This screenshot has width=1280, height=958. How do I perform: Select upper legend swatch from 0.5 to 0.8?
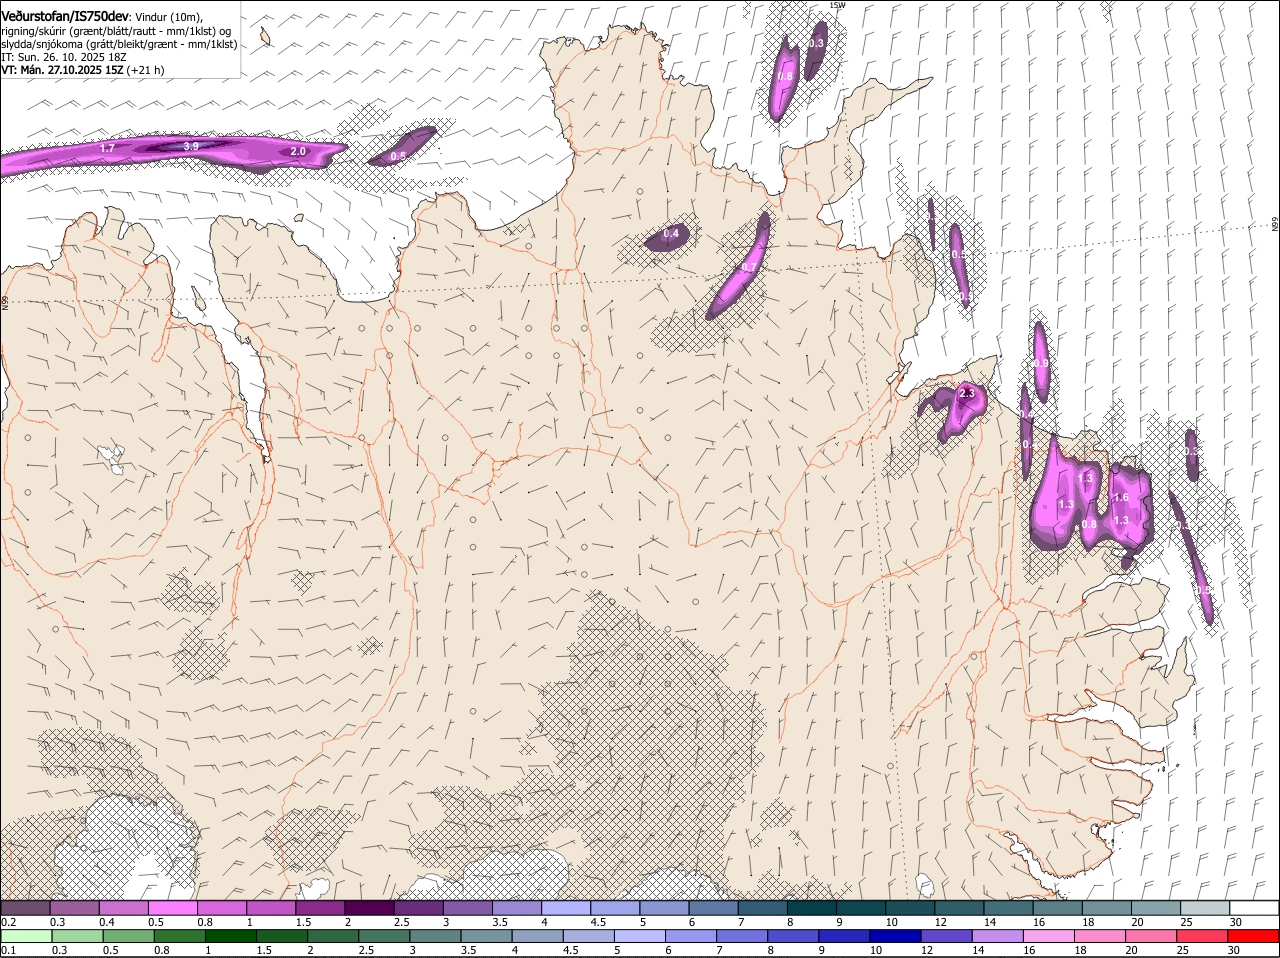[173, 908]
